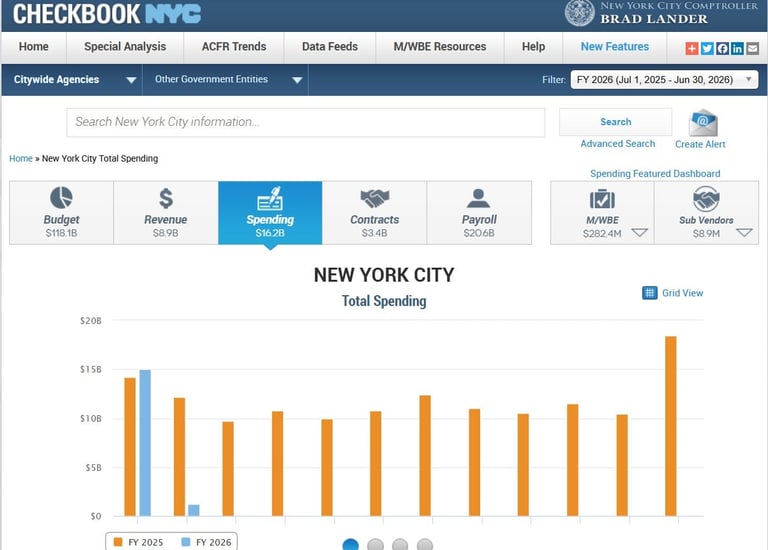Share via the LinkedIn icon
Image resolution: width=768 pixels, height=550 pixels.
[737, 48]
